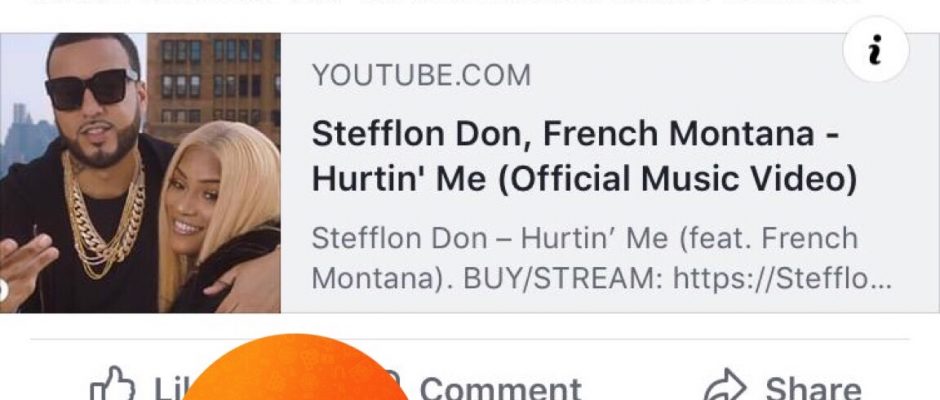Click the YOUTUBE.COM source label

pos(421,75)
